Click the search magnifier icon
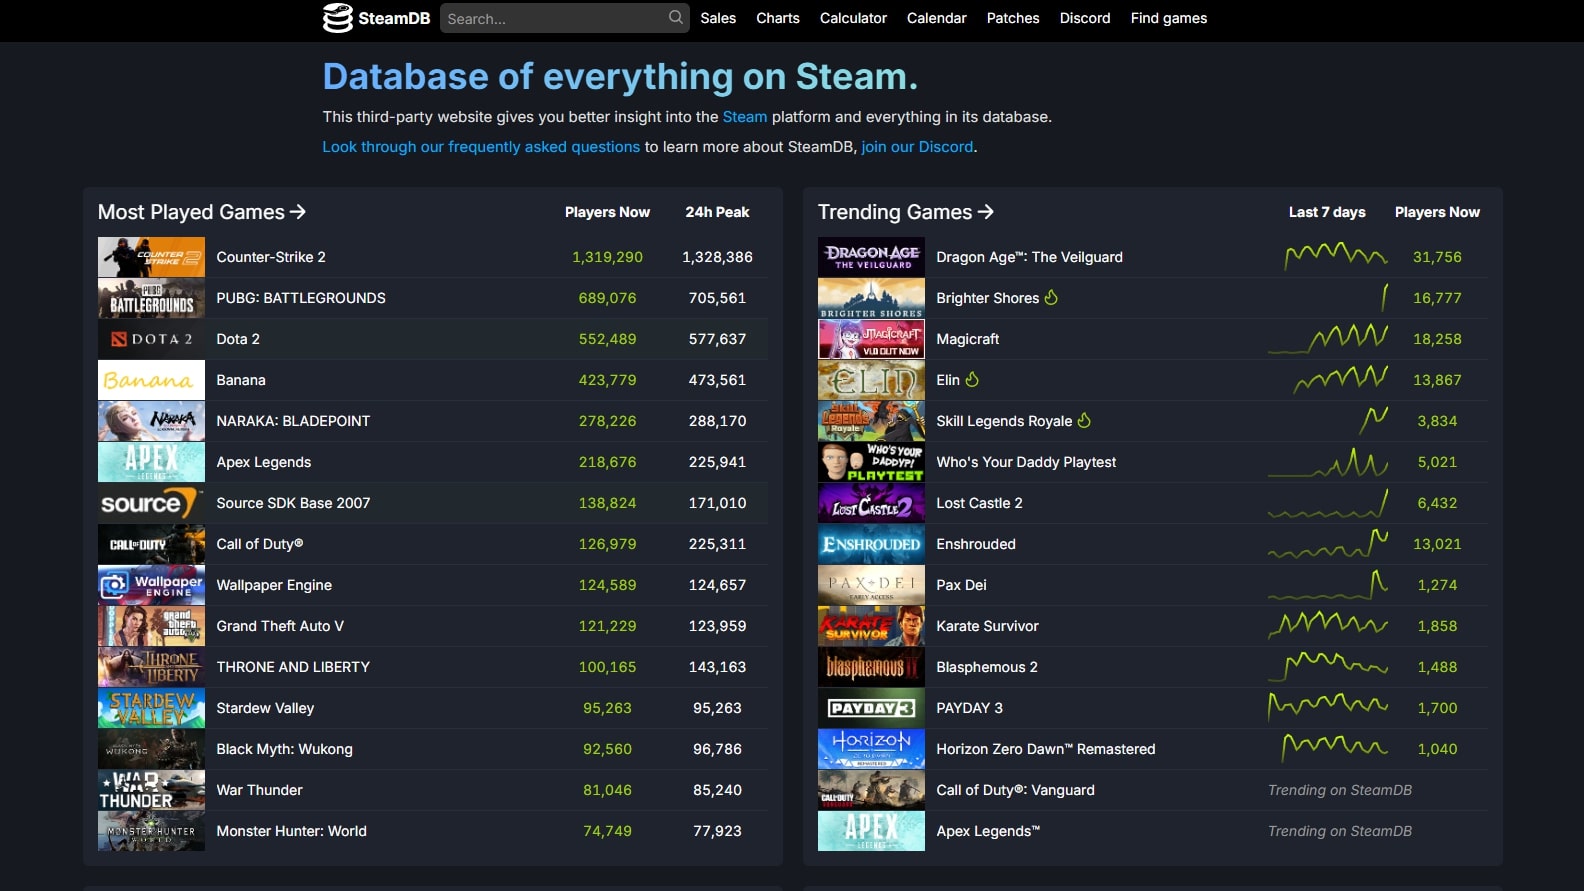The height and width of the screenshot is (891, 1584). tap(676, 17)
